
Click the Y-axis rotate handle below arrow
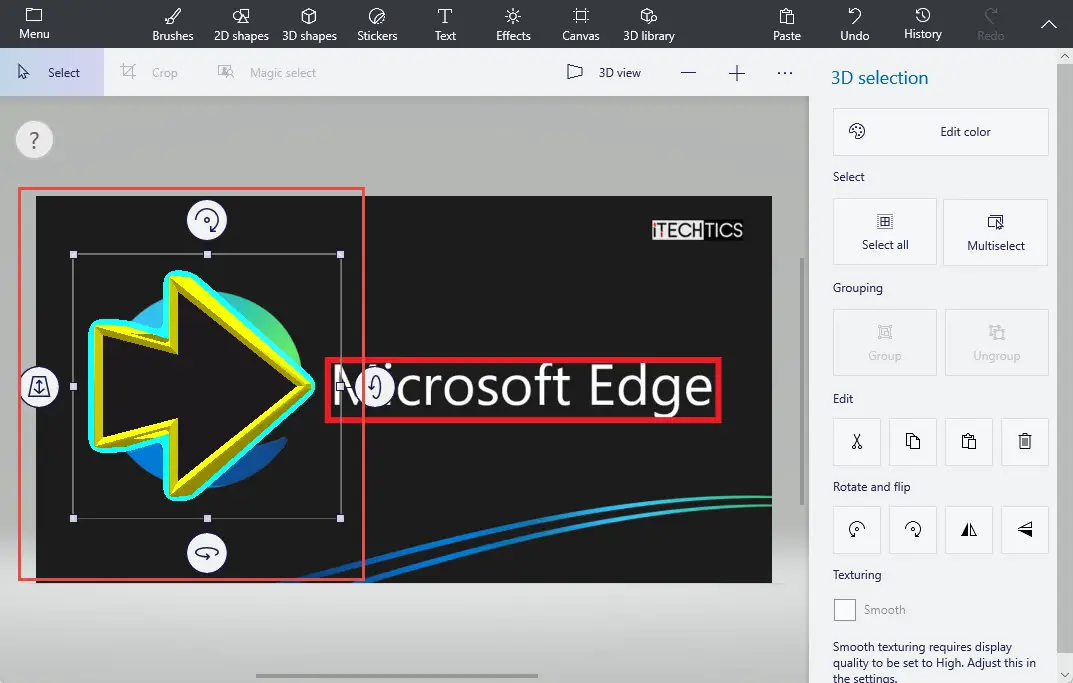(207, 553)
